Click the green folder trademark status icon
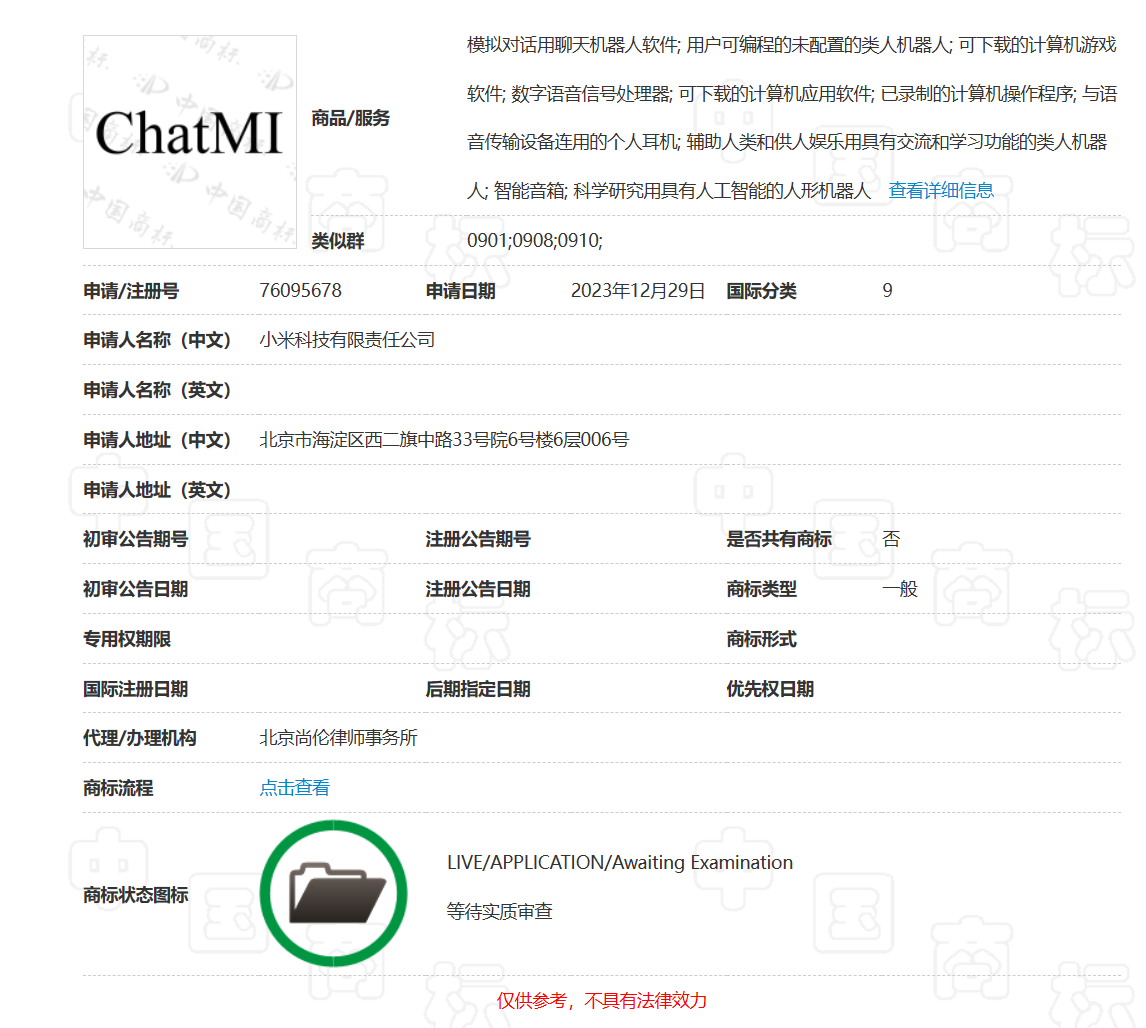Viewport: 1146px width, 1028px height. (x=333, y=893)
